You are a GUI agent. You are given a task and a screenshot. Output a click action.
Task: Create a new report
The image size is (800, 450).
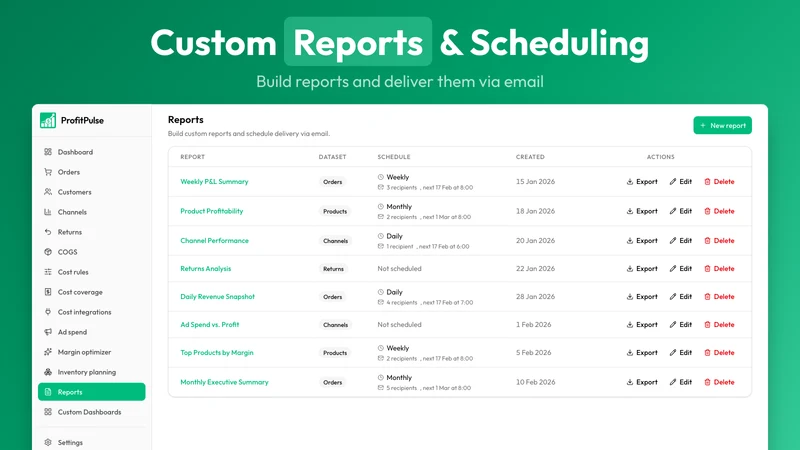[722, 126]
